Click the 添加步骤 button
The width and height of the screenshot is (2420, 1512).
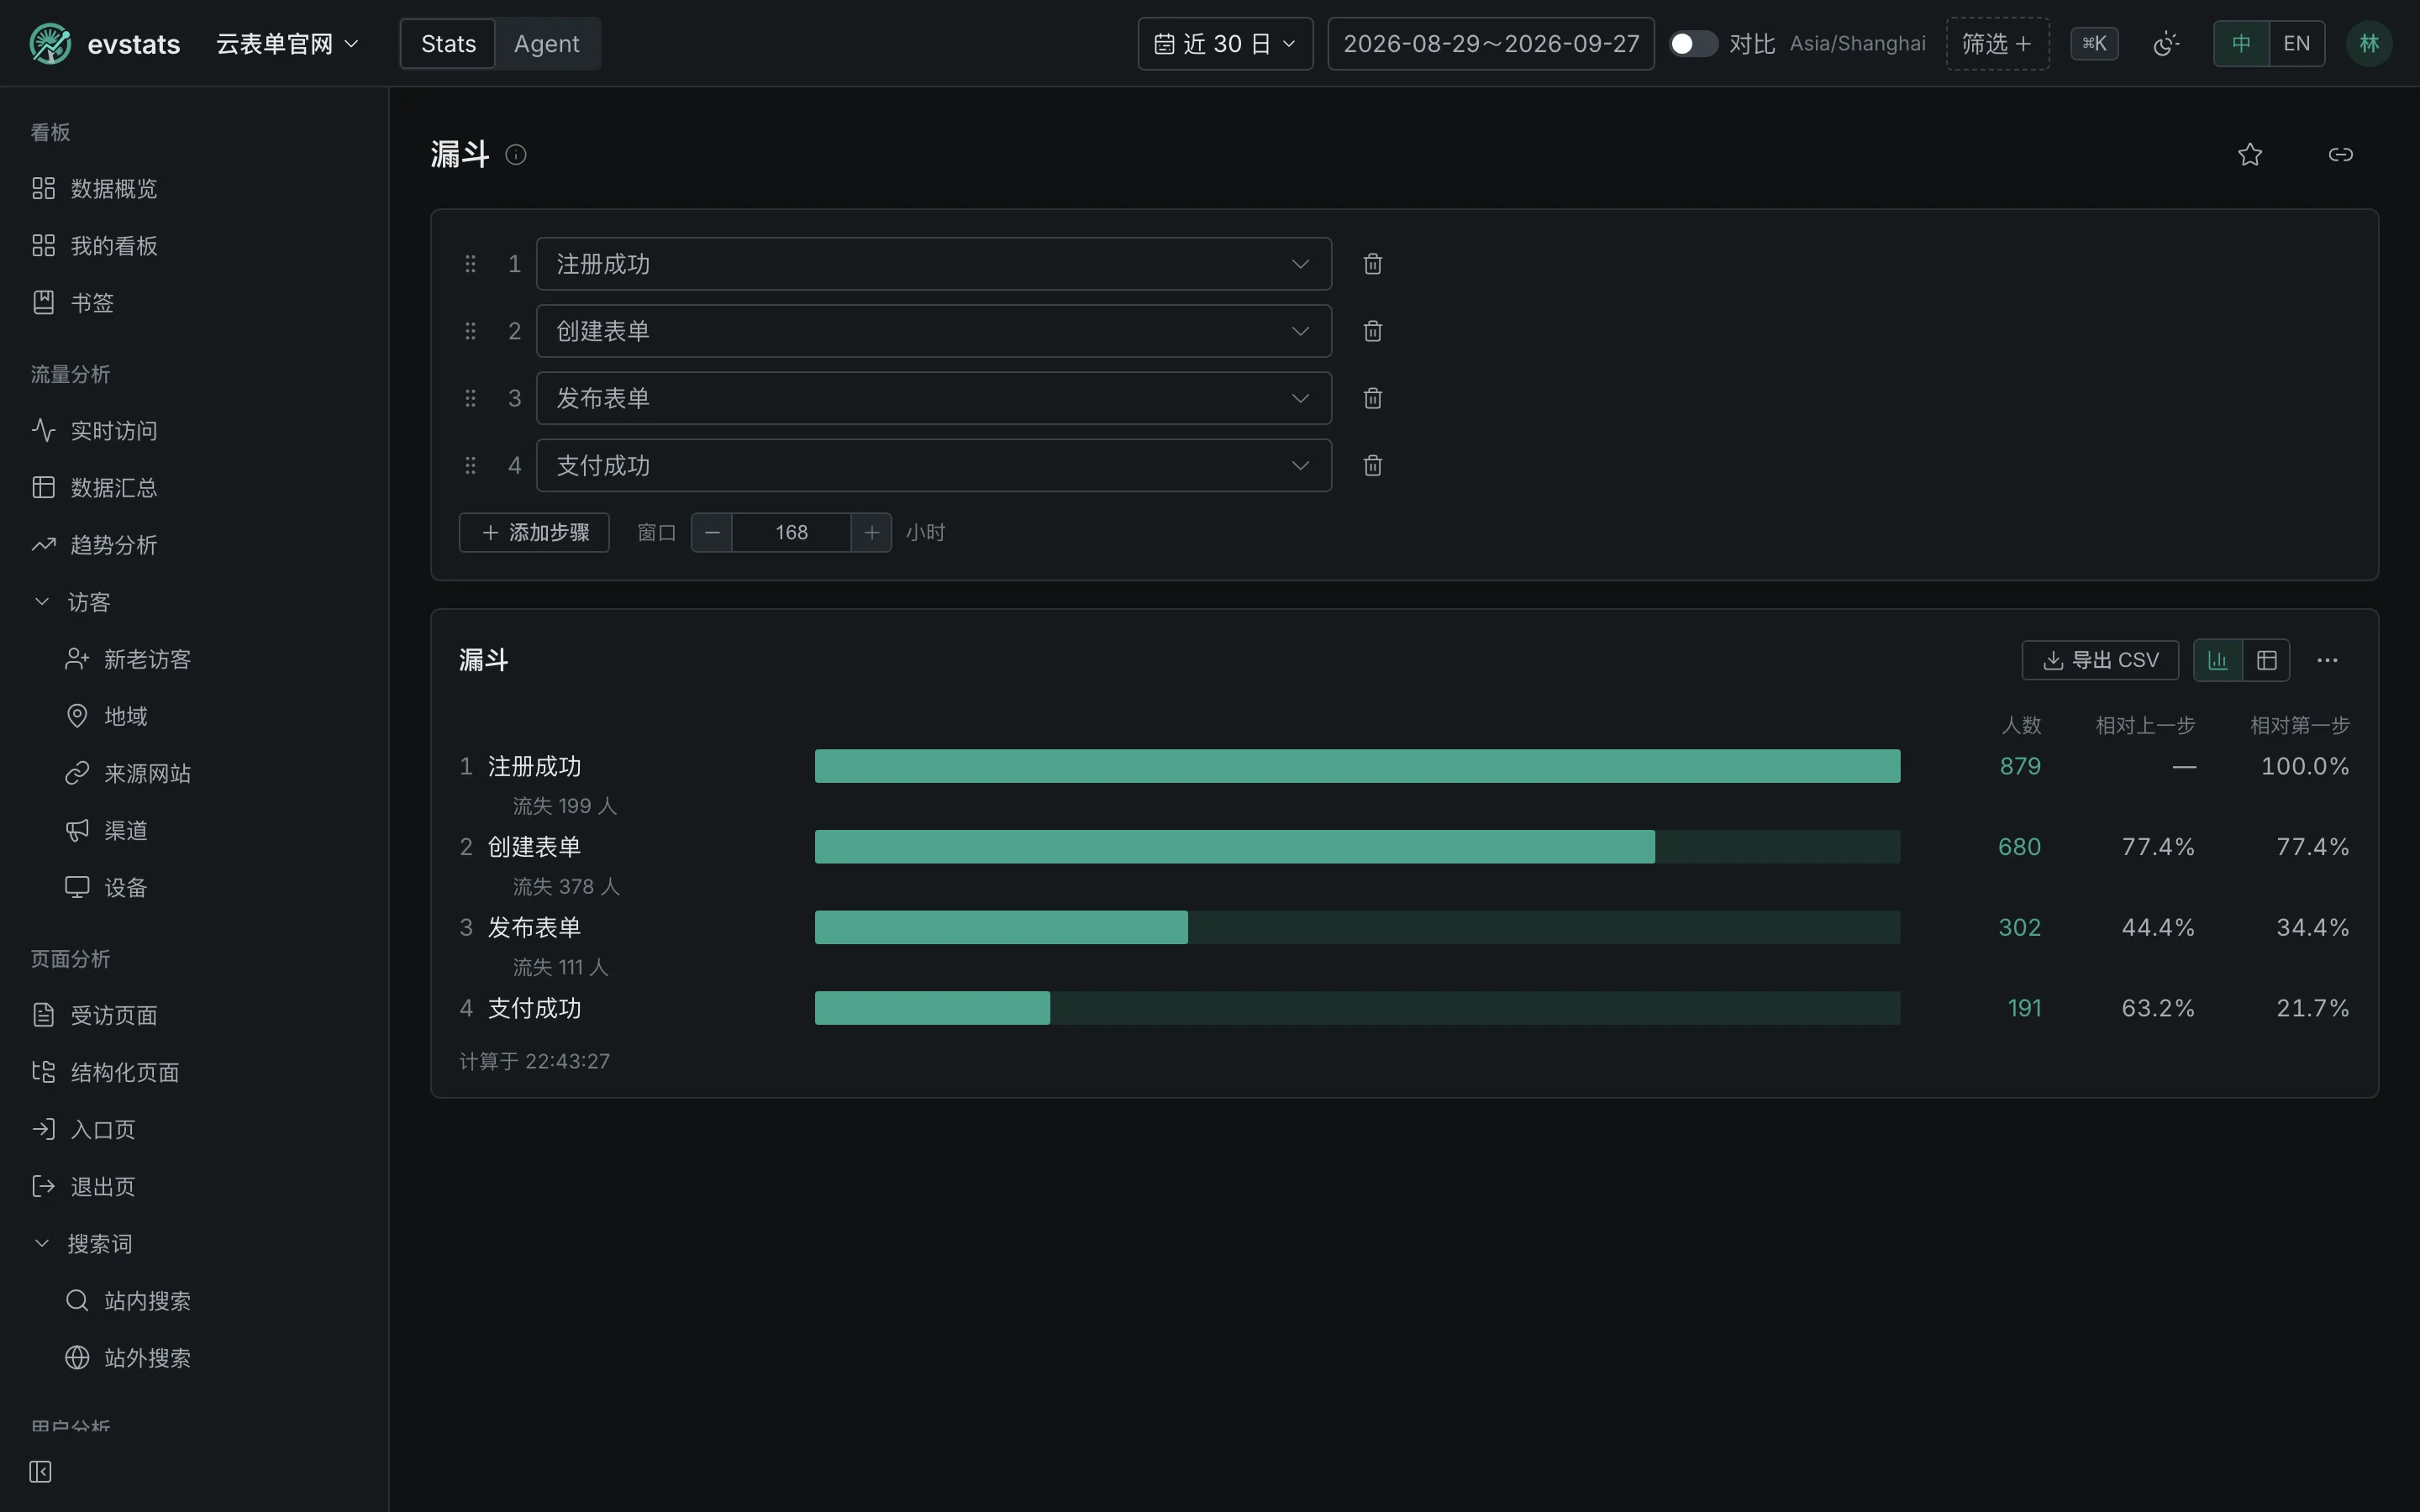click(x=534, y=532)
